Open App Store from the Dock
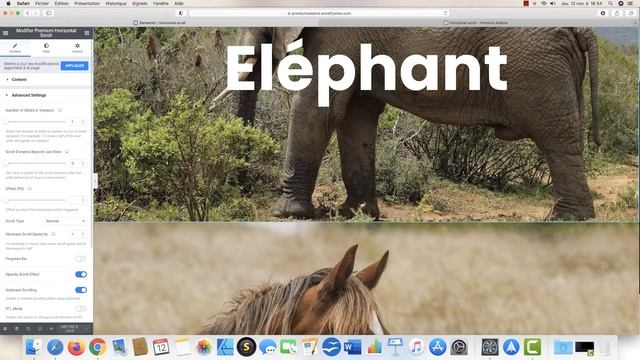Viewport: 640px width, 360px height. [438, 347]
